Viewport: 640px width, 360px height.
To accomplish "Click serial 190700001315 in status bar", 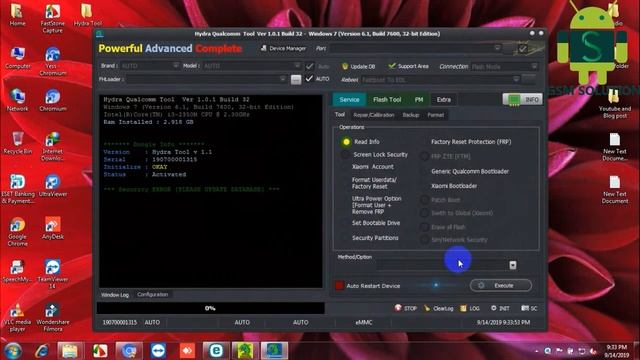I will [x=120, y=322].
